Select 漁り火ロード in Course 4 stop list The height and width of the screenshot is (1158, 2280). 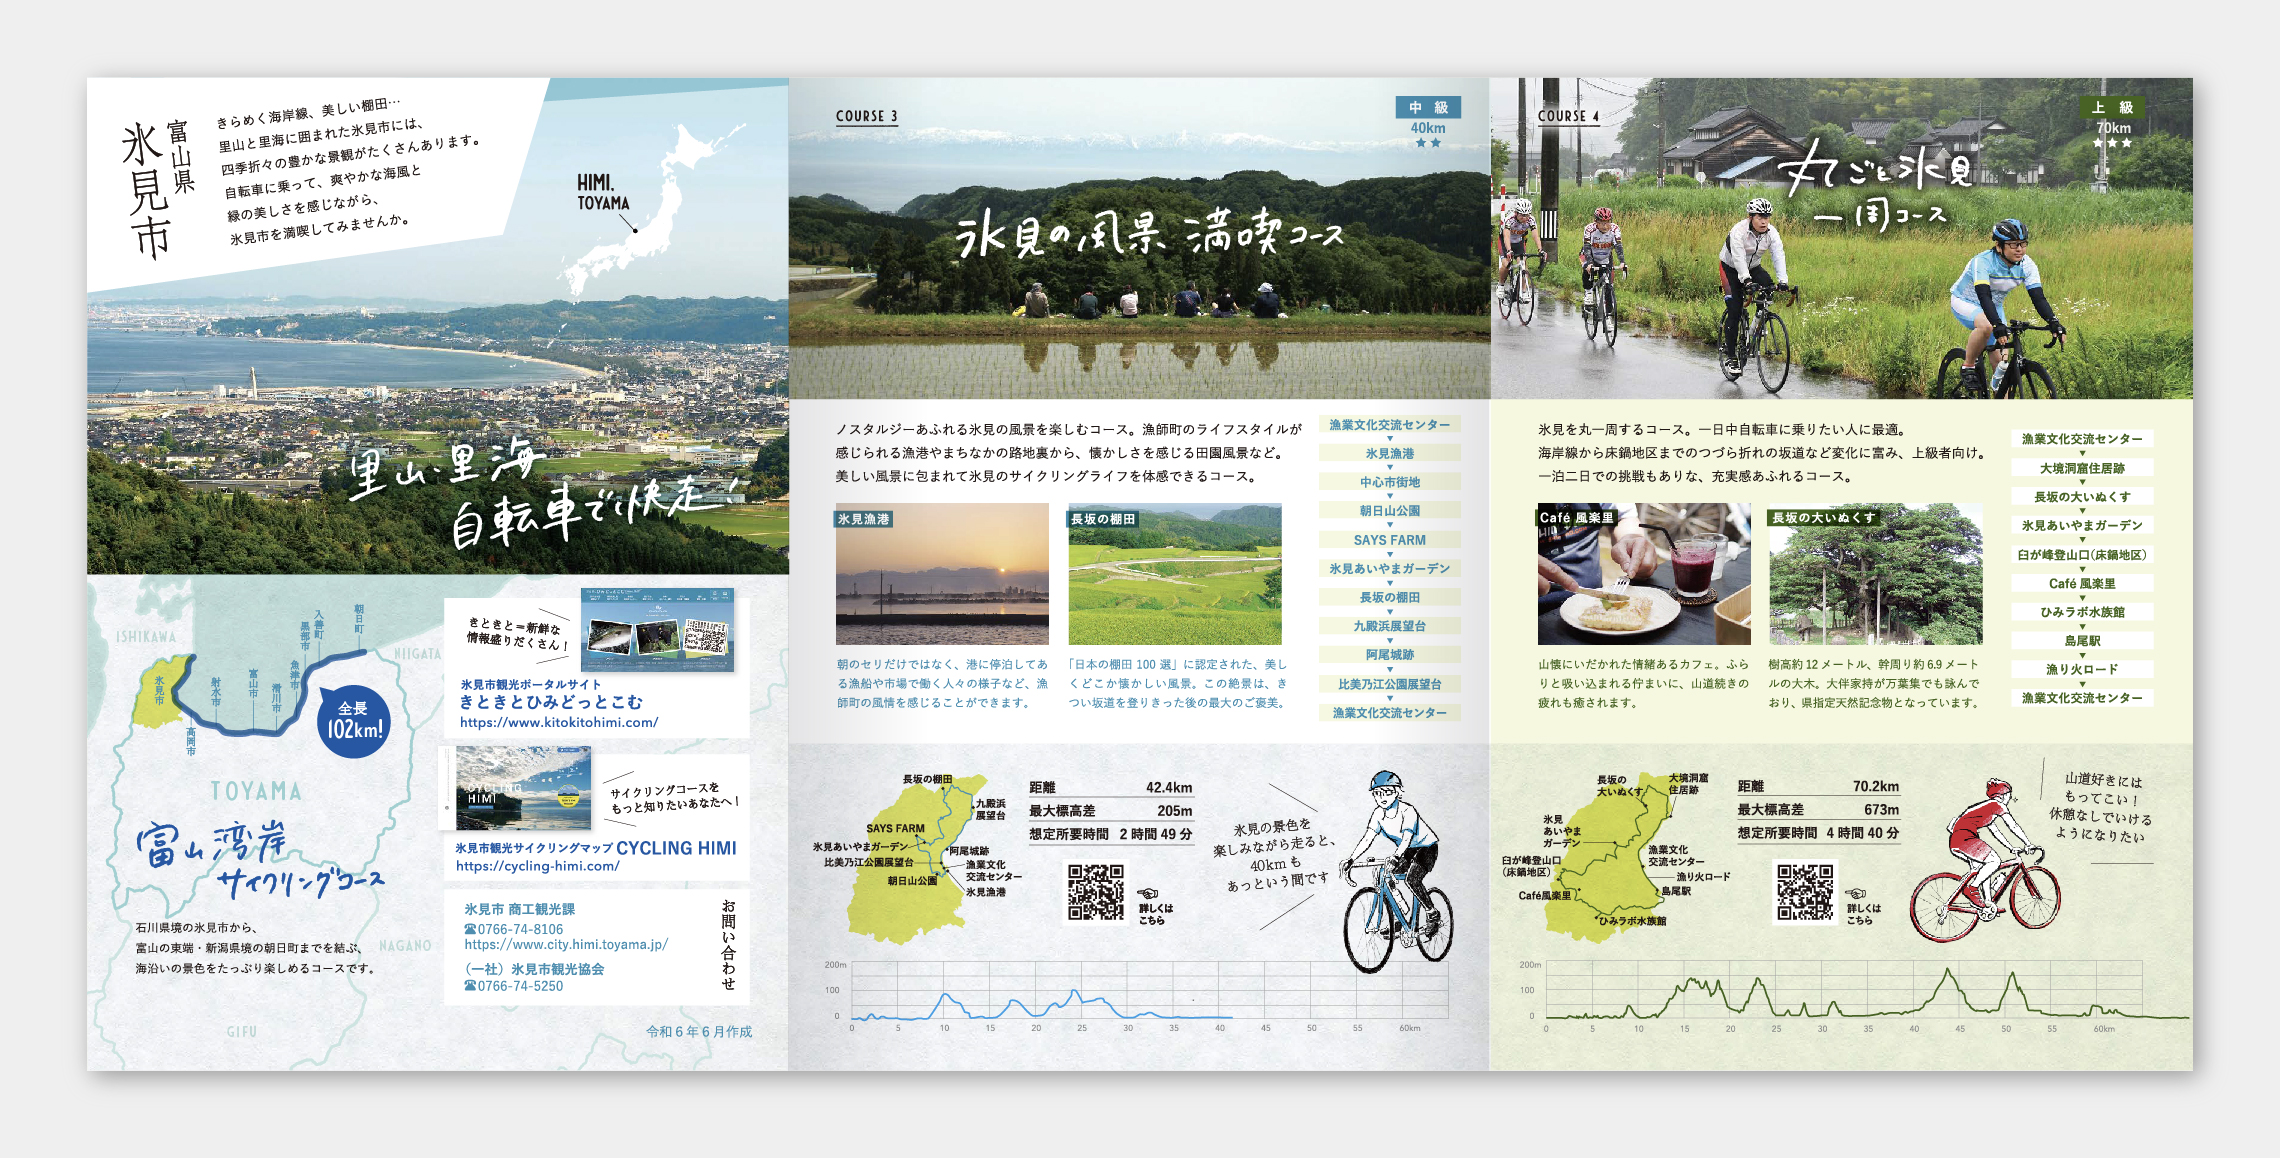(2083, 670)
